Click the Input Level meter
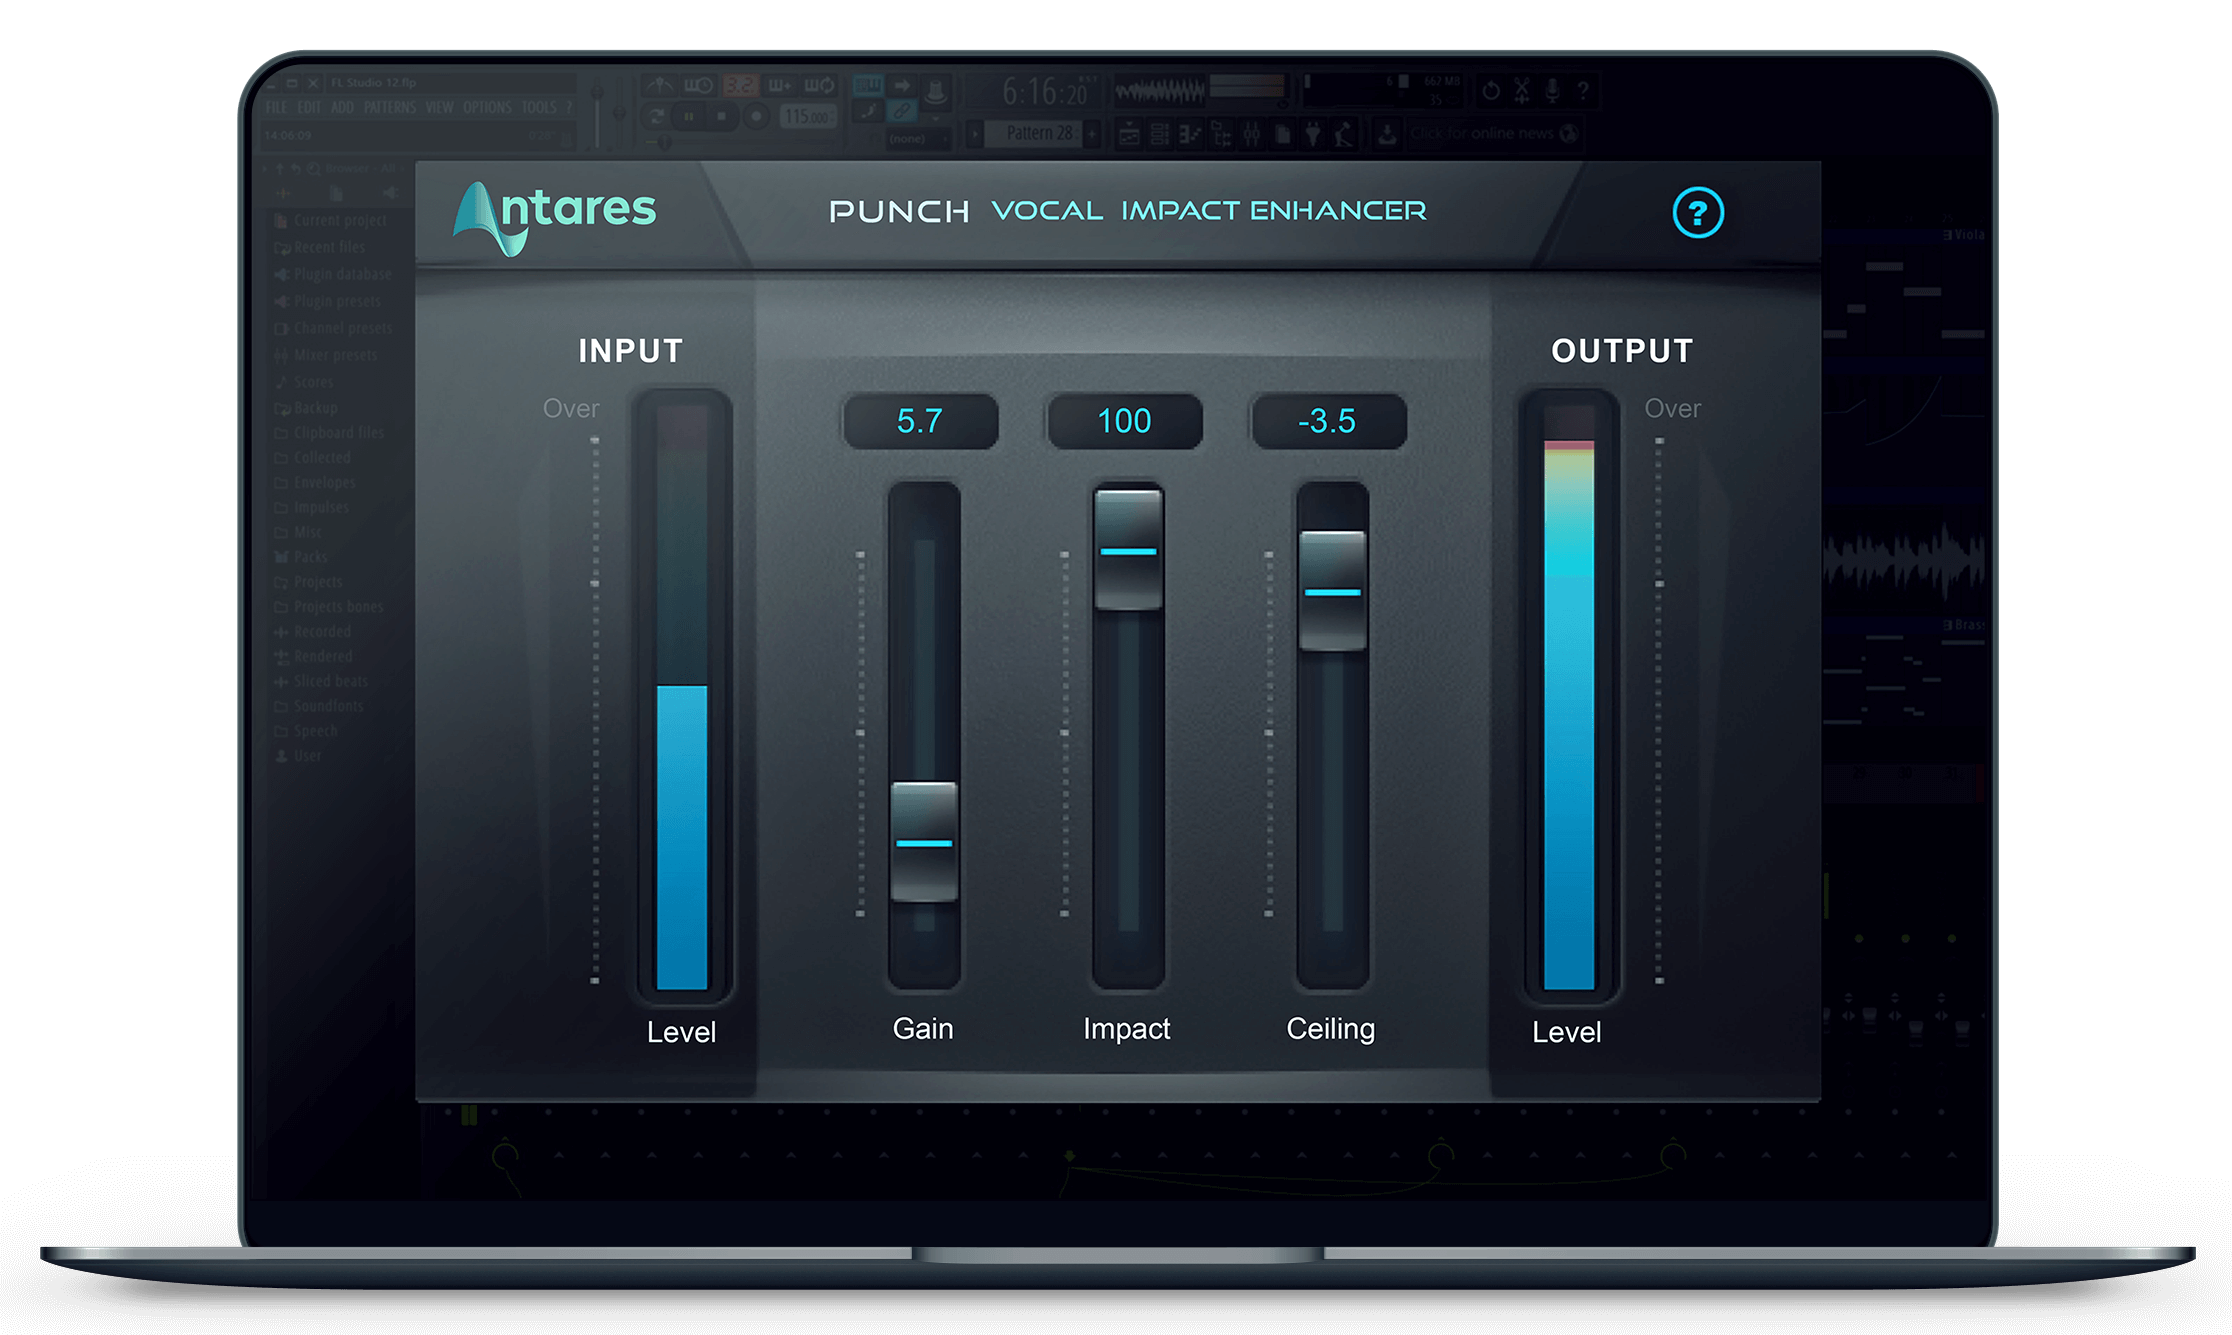2232x1335 pixels. click(x=682, y=696)
